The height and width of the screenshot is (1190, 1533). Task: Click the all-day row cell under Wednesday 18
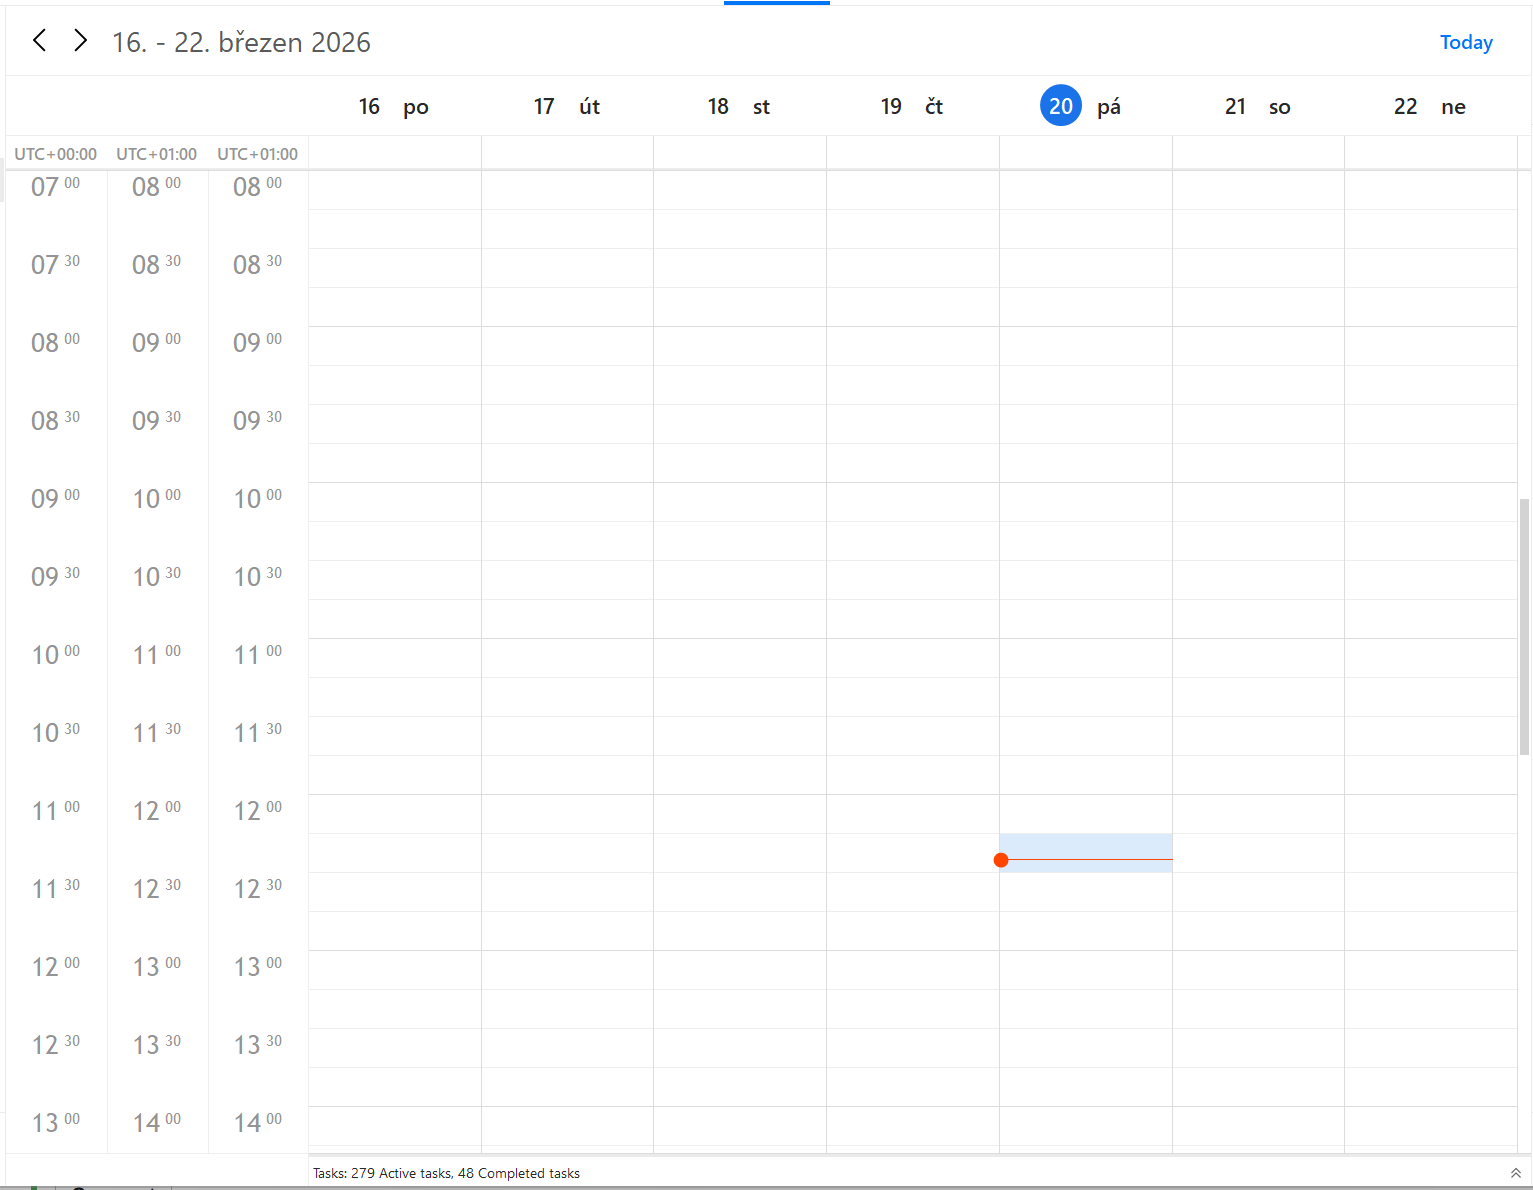click(740, 153)
